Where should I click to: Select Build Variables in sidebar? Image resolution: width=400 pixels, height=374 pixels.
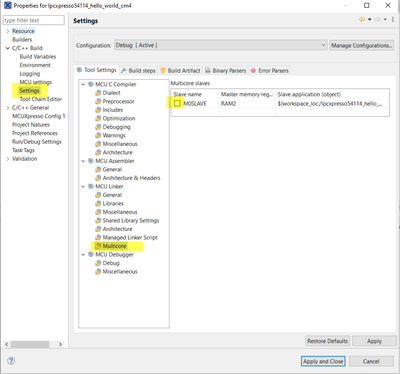coord(38,57)
